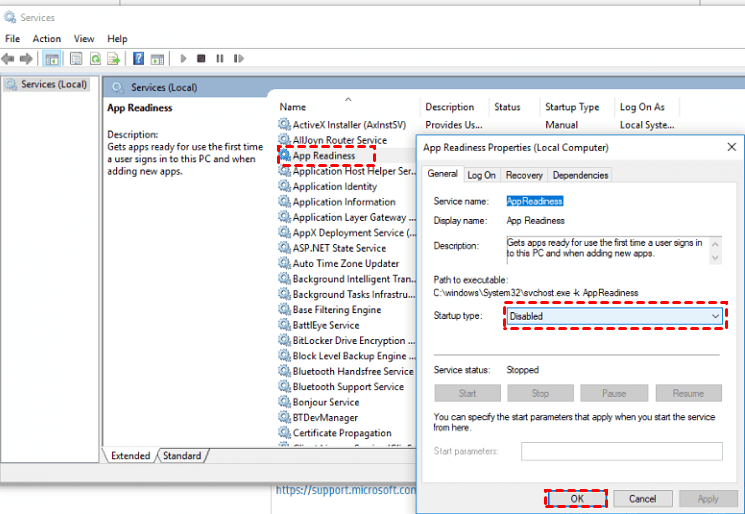
Task: Click the Pause service button
Action: pos(614,393)
